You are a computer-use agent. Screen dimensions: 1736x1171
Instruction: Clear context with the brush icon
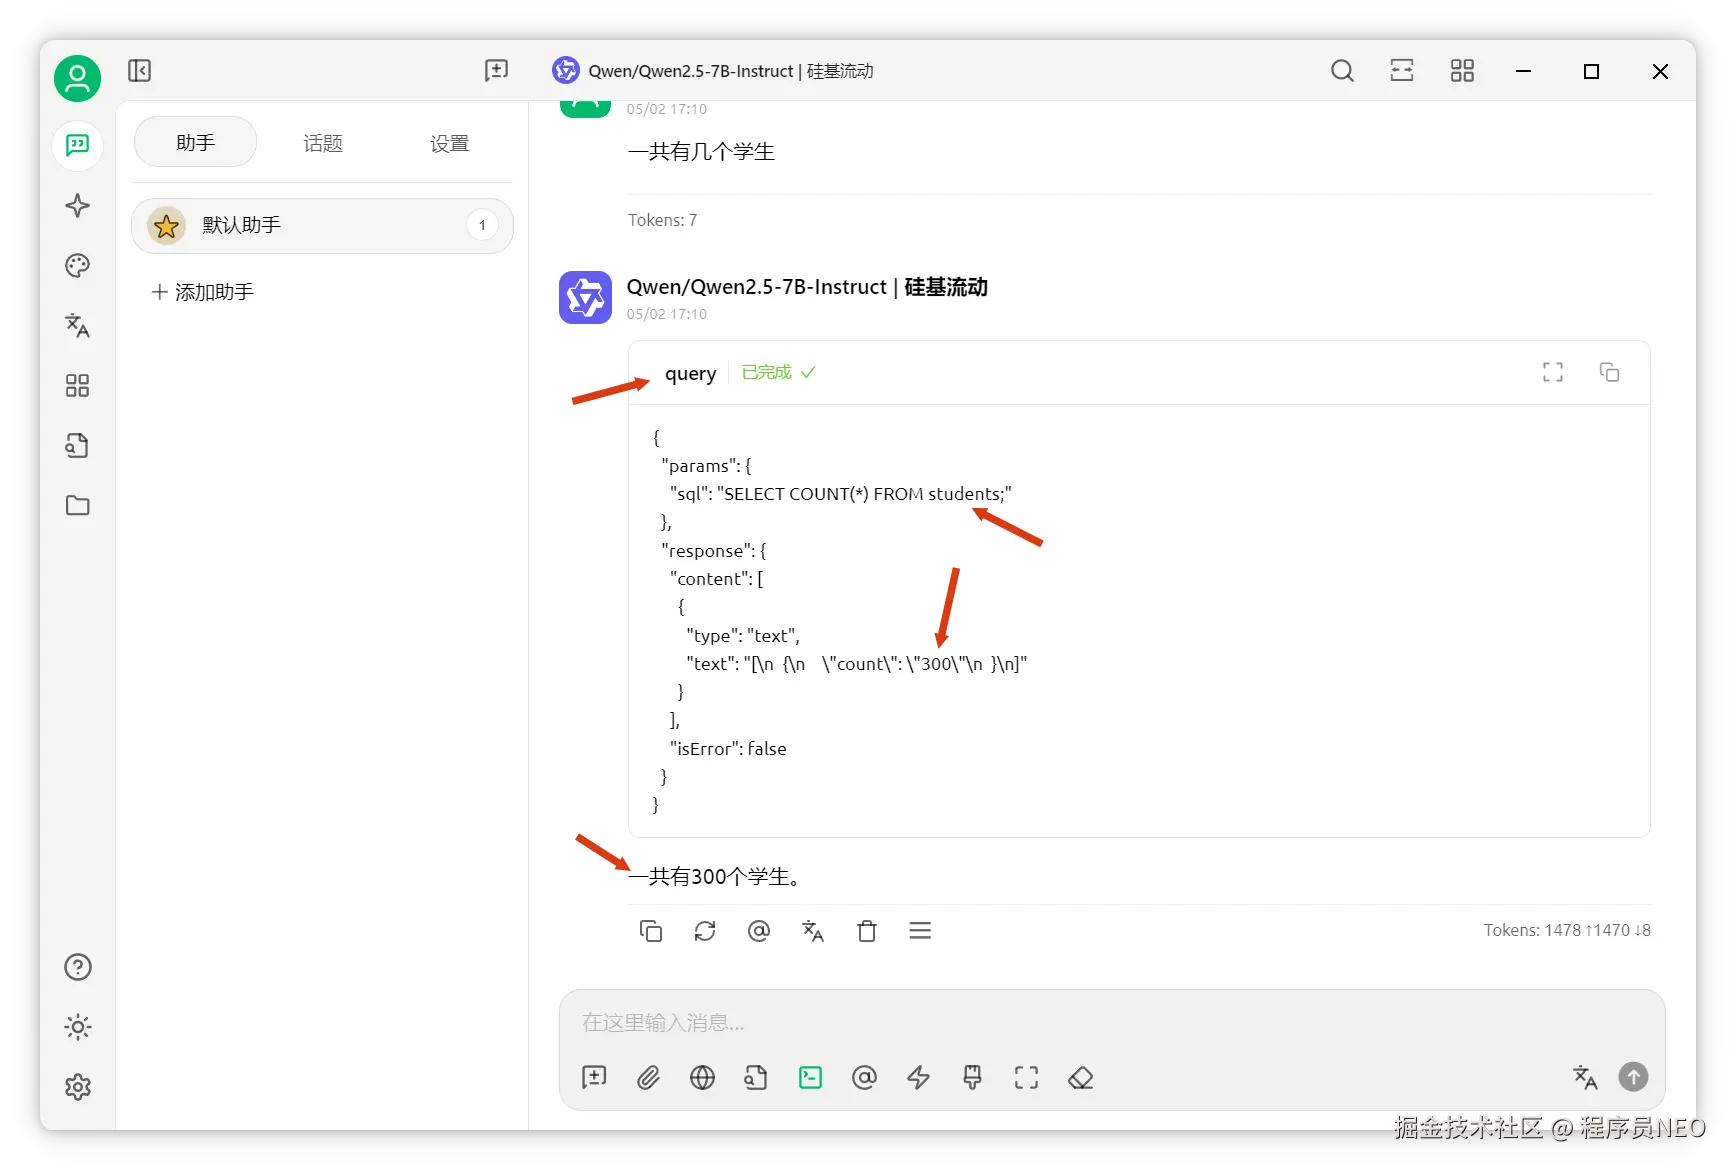[972, 1077]
